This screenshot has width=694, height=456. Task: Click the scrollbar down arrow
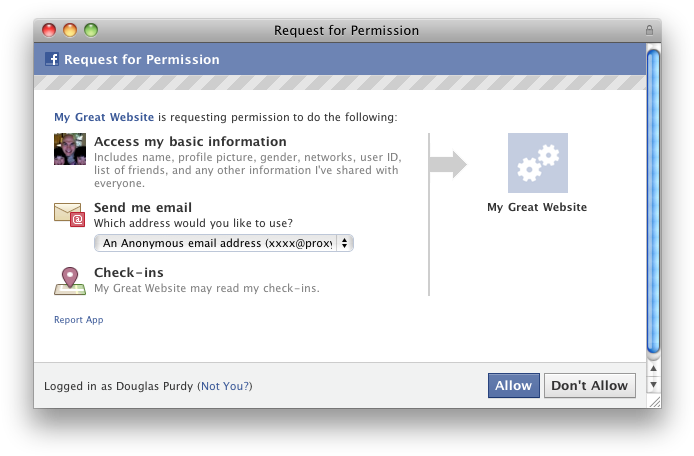tap(654, 384)
